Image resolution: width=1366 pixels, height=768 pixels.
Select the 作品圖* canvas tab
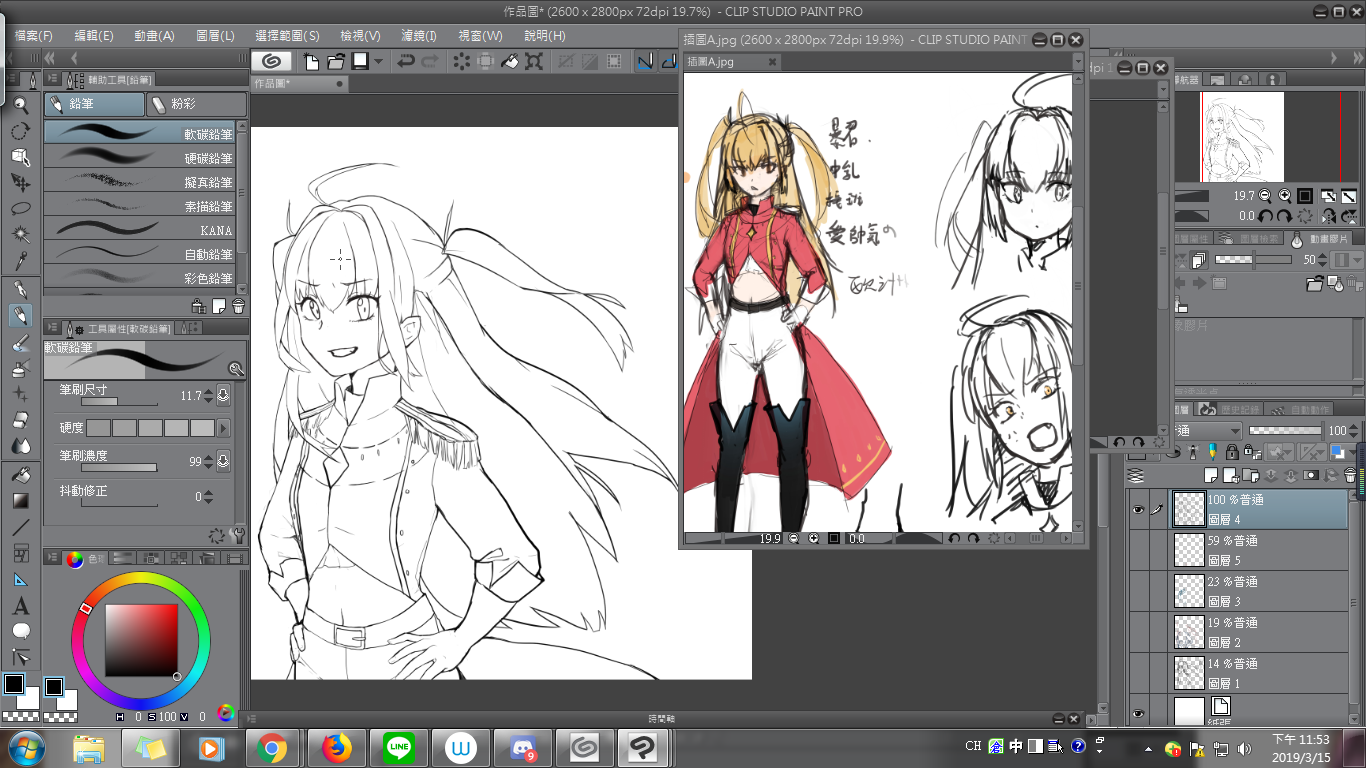pyautogui.click(x=298, y=83)
